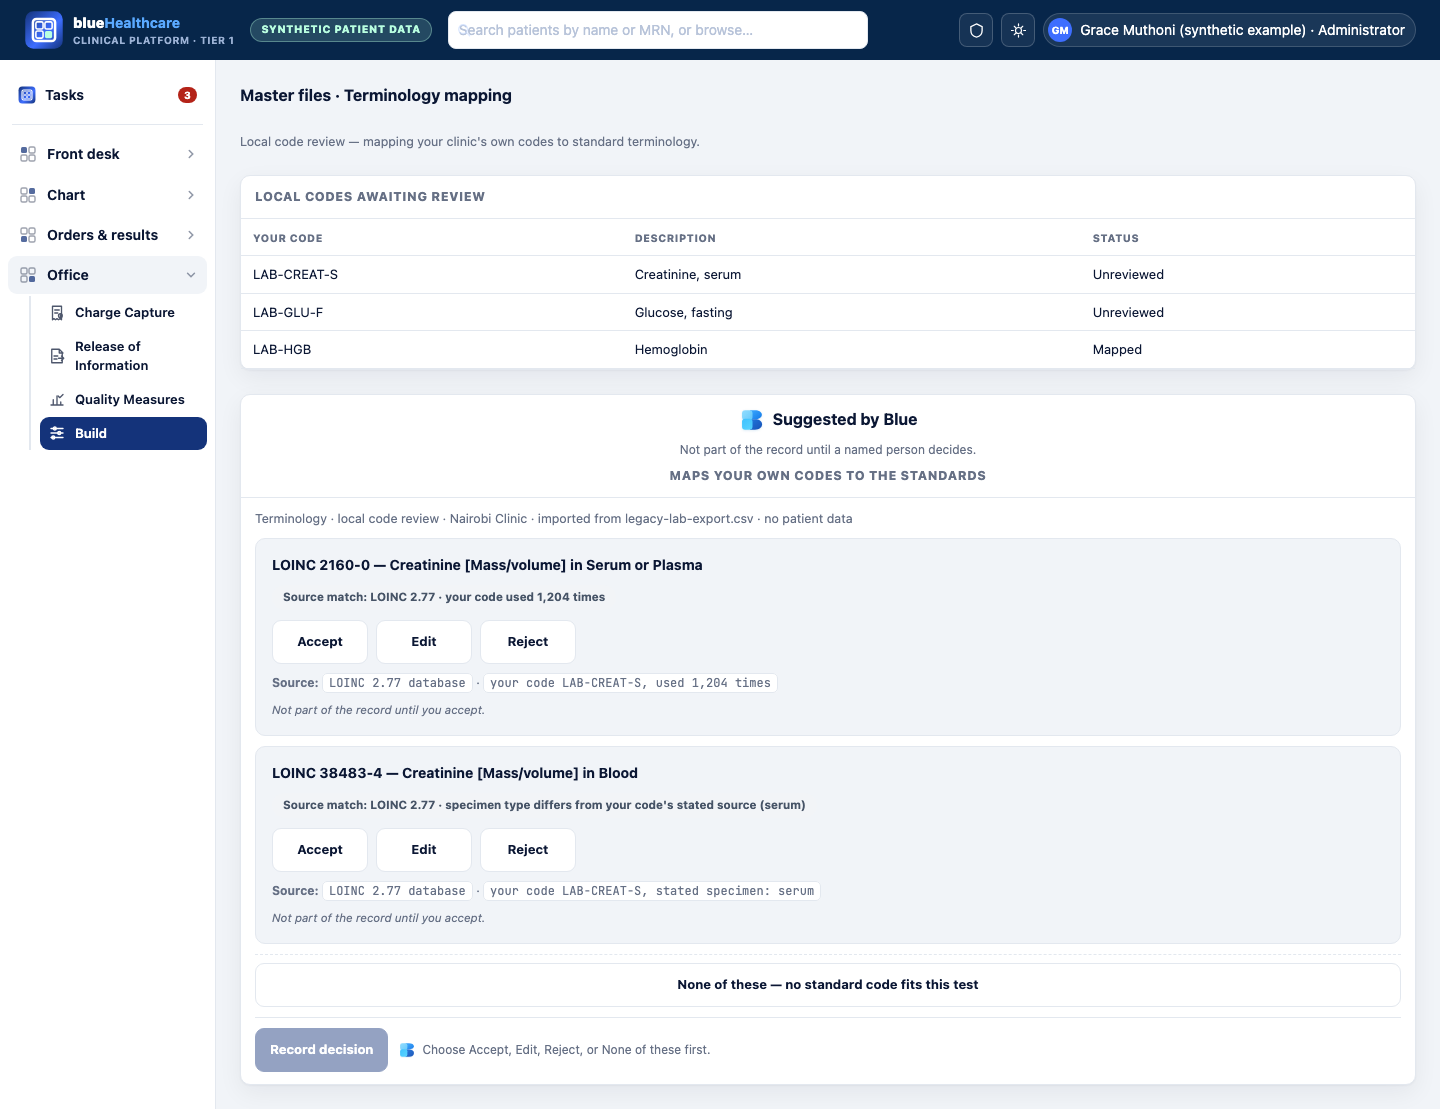The height and width of the screenshot is (1109, 1440).
Task: Accept the LOINC 2160-0 suggestion
Action: pos(320,642)
